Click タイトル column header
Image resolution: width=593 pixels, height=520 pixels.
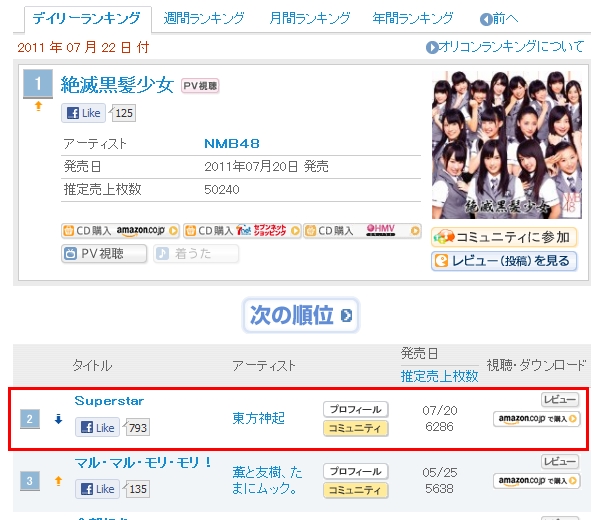tap(92, 365)
